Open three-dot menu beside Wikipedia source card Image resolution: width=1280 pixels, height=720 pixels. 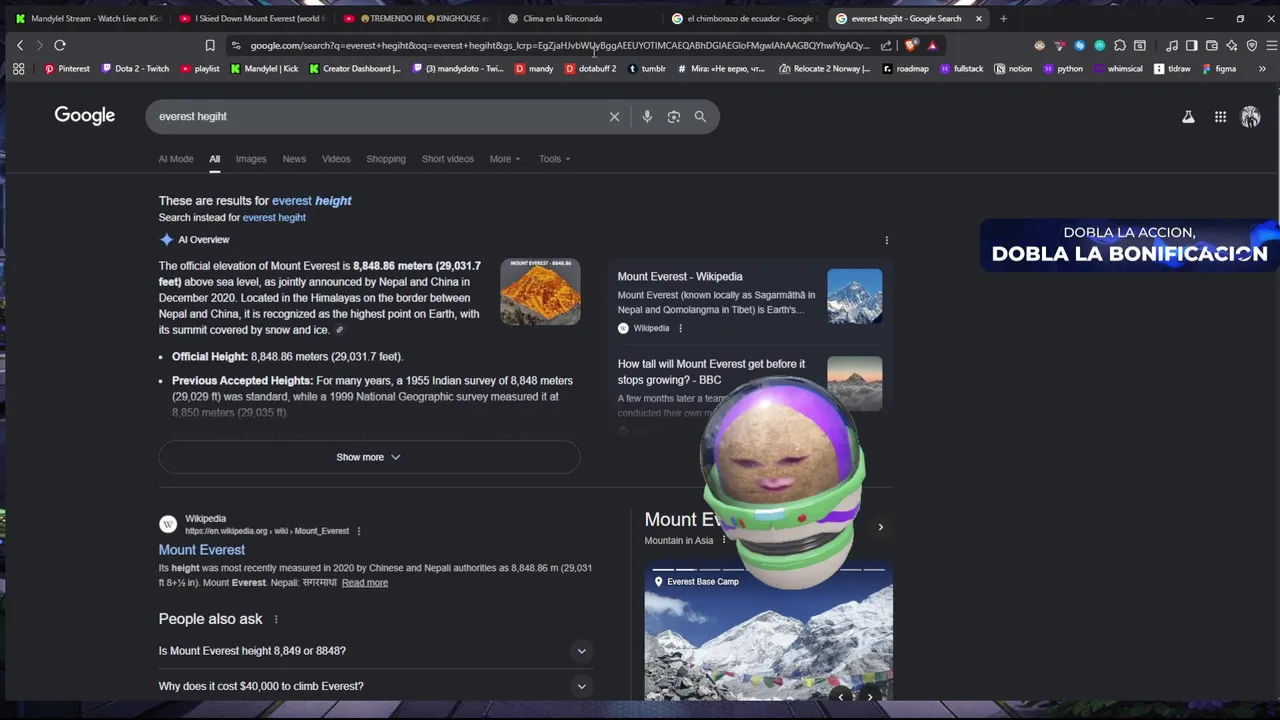click(x=680, y=328)
